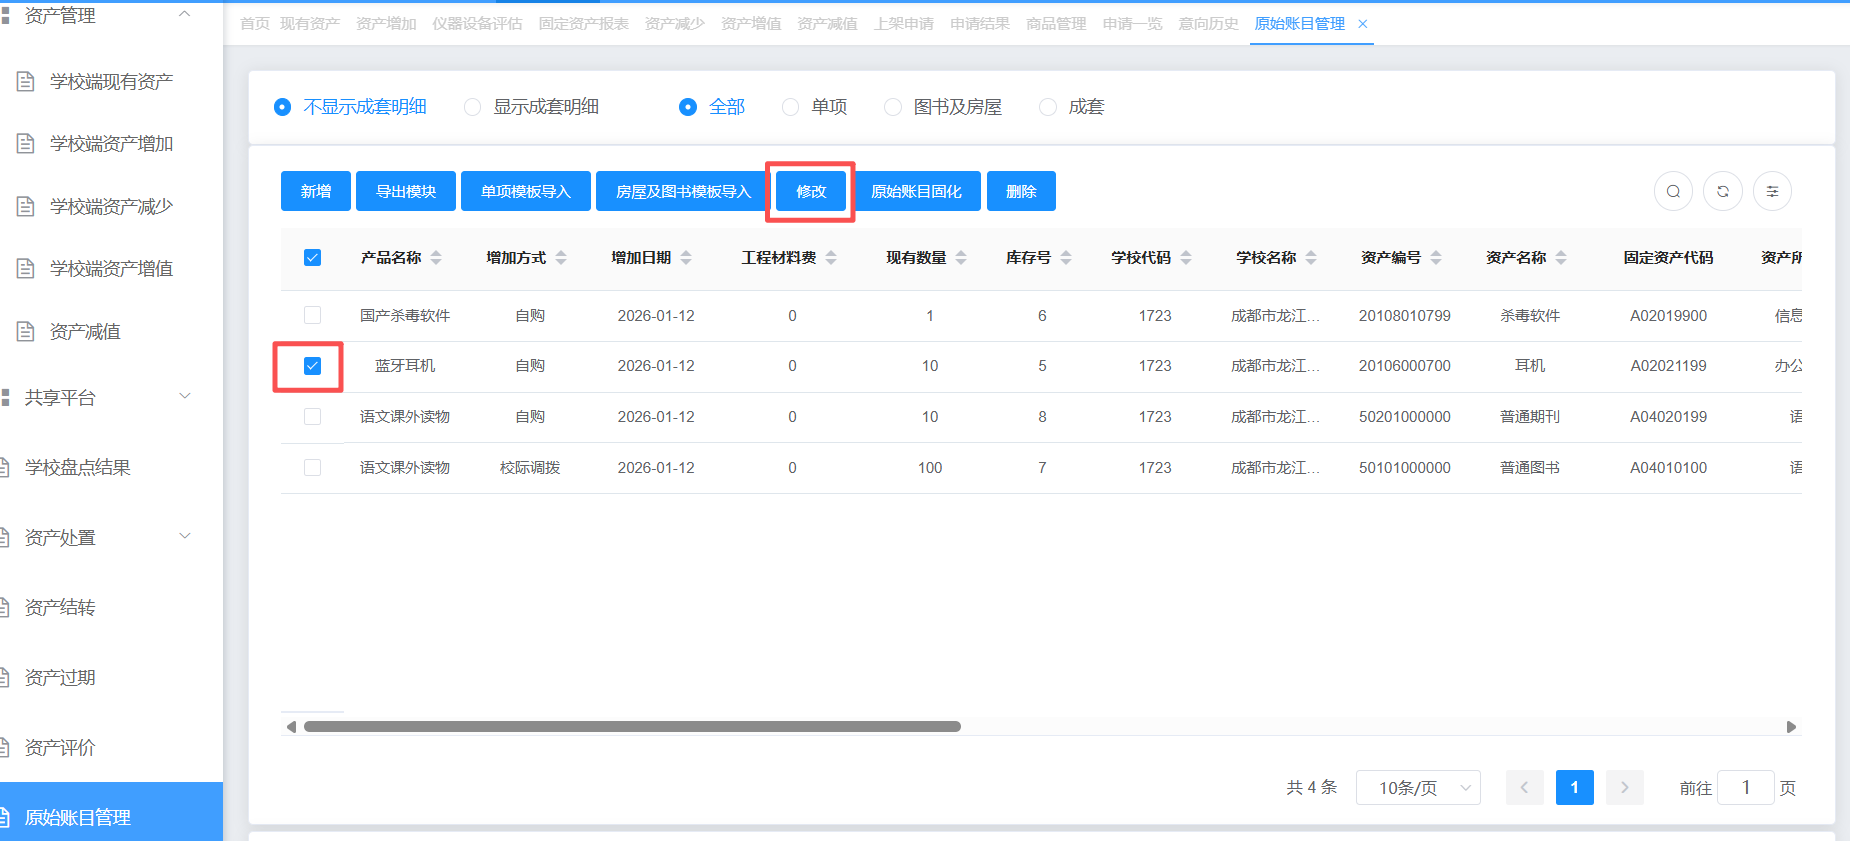Screen dimensions: 1850x841
Task: Sort by 产品名称 column arrows
Action: [436, 258]
